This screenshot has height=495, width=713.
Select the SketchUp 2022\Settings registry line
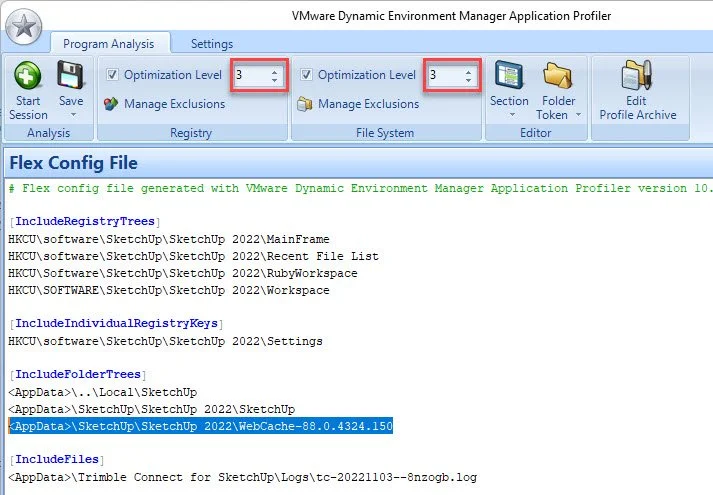pos(165,341)
